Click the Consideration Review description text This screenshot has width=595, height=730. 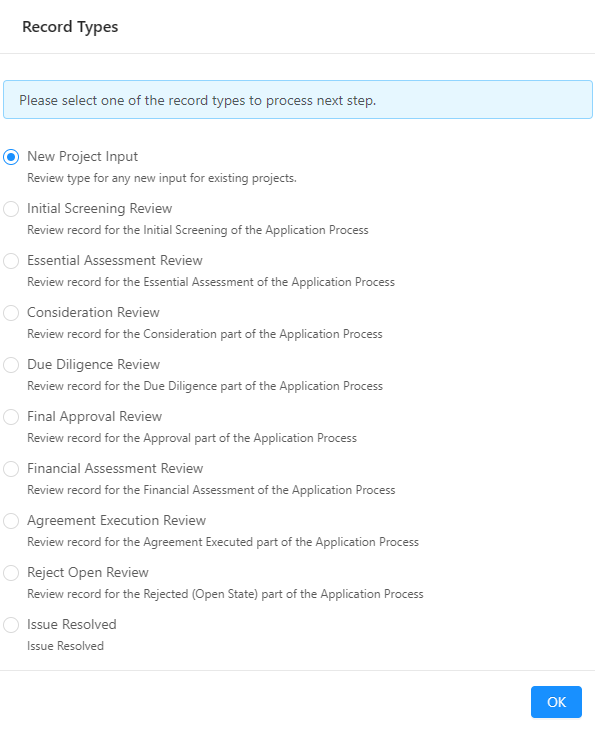point(205,334)
